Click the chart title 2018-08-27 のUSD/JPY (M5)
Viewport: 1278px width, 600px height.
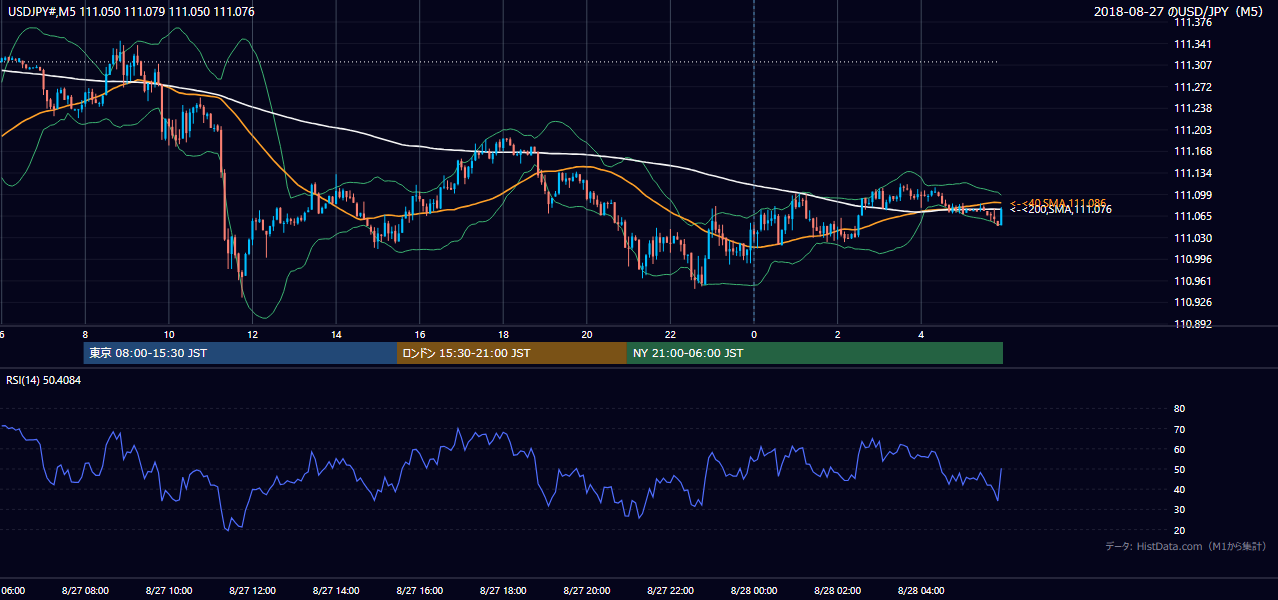1180,11
